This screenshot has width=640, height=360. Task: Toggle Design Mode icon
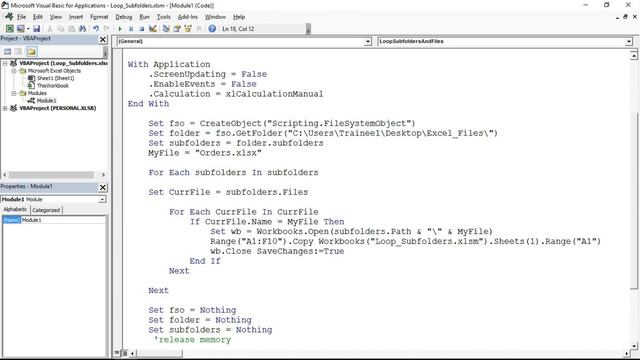(x=153, y=29)
